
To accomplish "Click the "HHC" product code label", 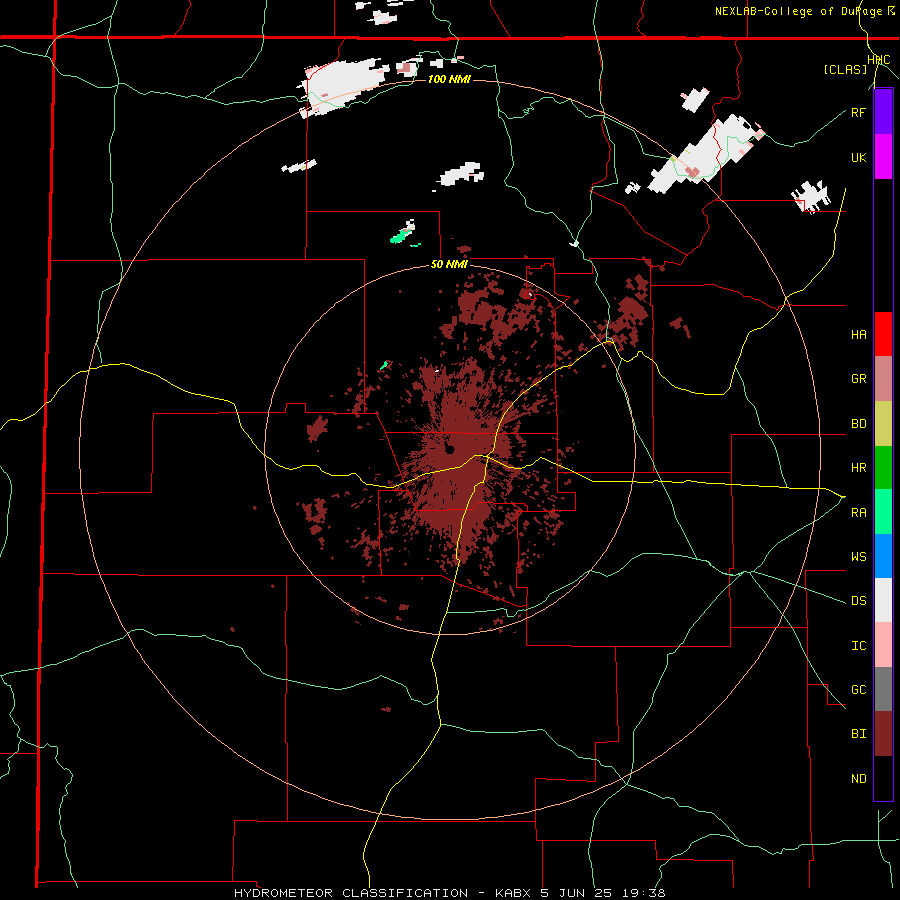I will (879, 60).
